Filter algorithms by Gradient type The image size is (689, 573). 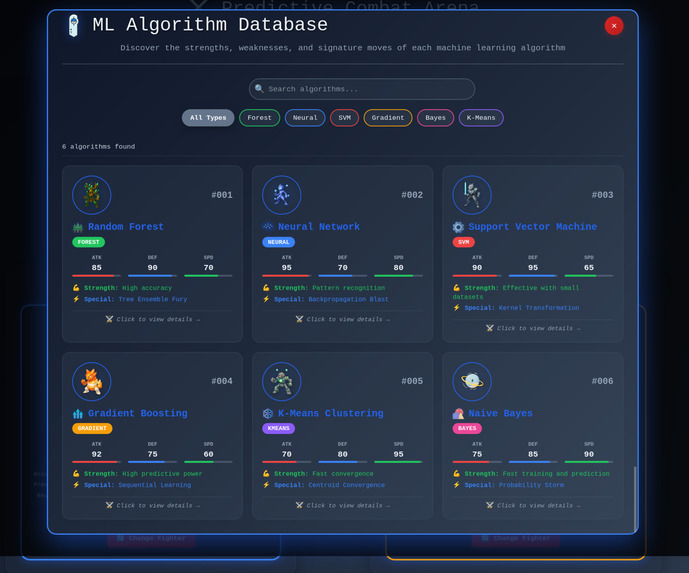[388, 118]
